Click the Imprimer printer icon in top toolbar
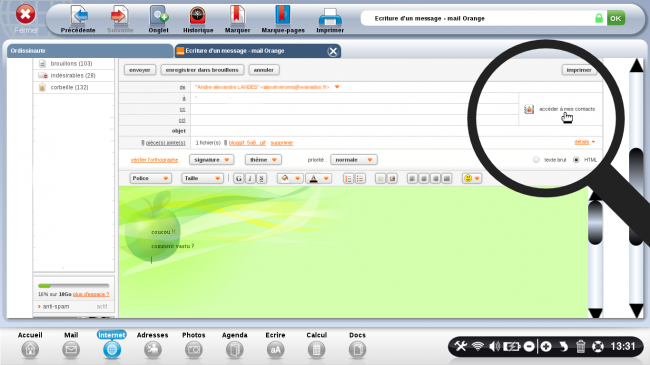Screen dimensions: 650x365 (x=330, y=17)
